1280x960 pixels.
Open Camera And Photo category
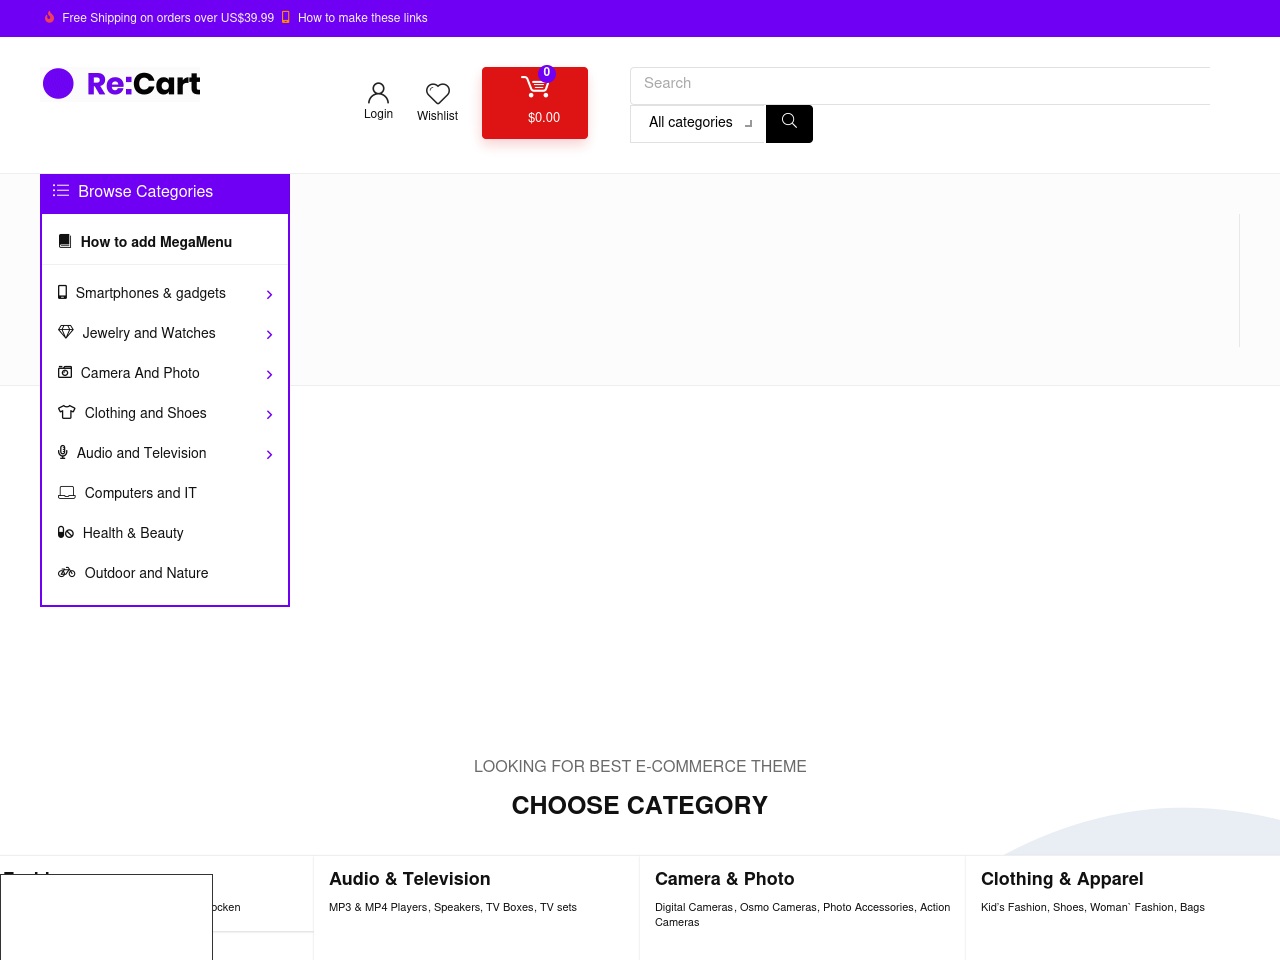pos(140,373)
